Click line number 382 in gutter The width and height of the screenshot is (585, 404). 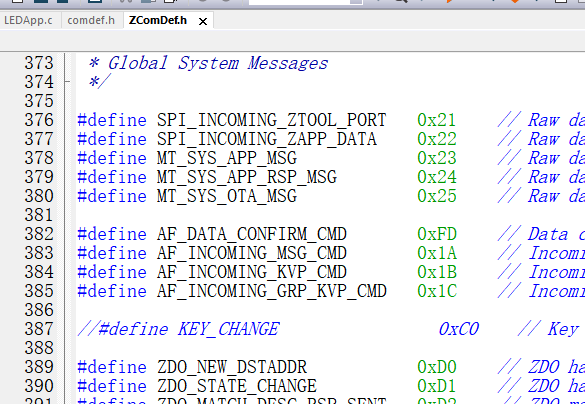(39, 234)
